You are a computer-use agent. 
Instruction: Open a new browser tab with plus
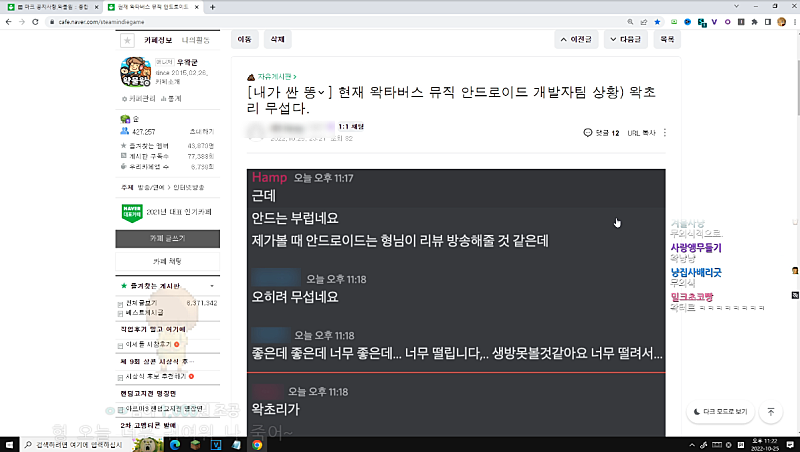[212, 7]
